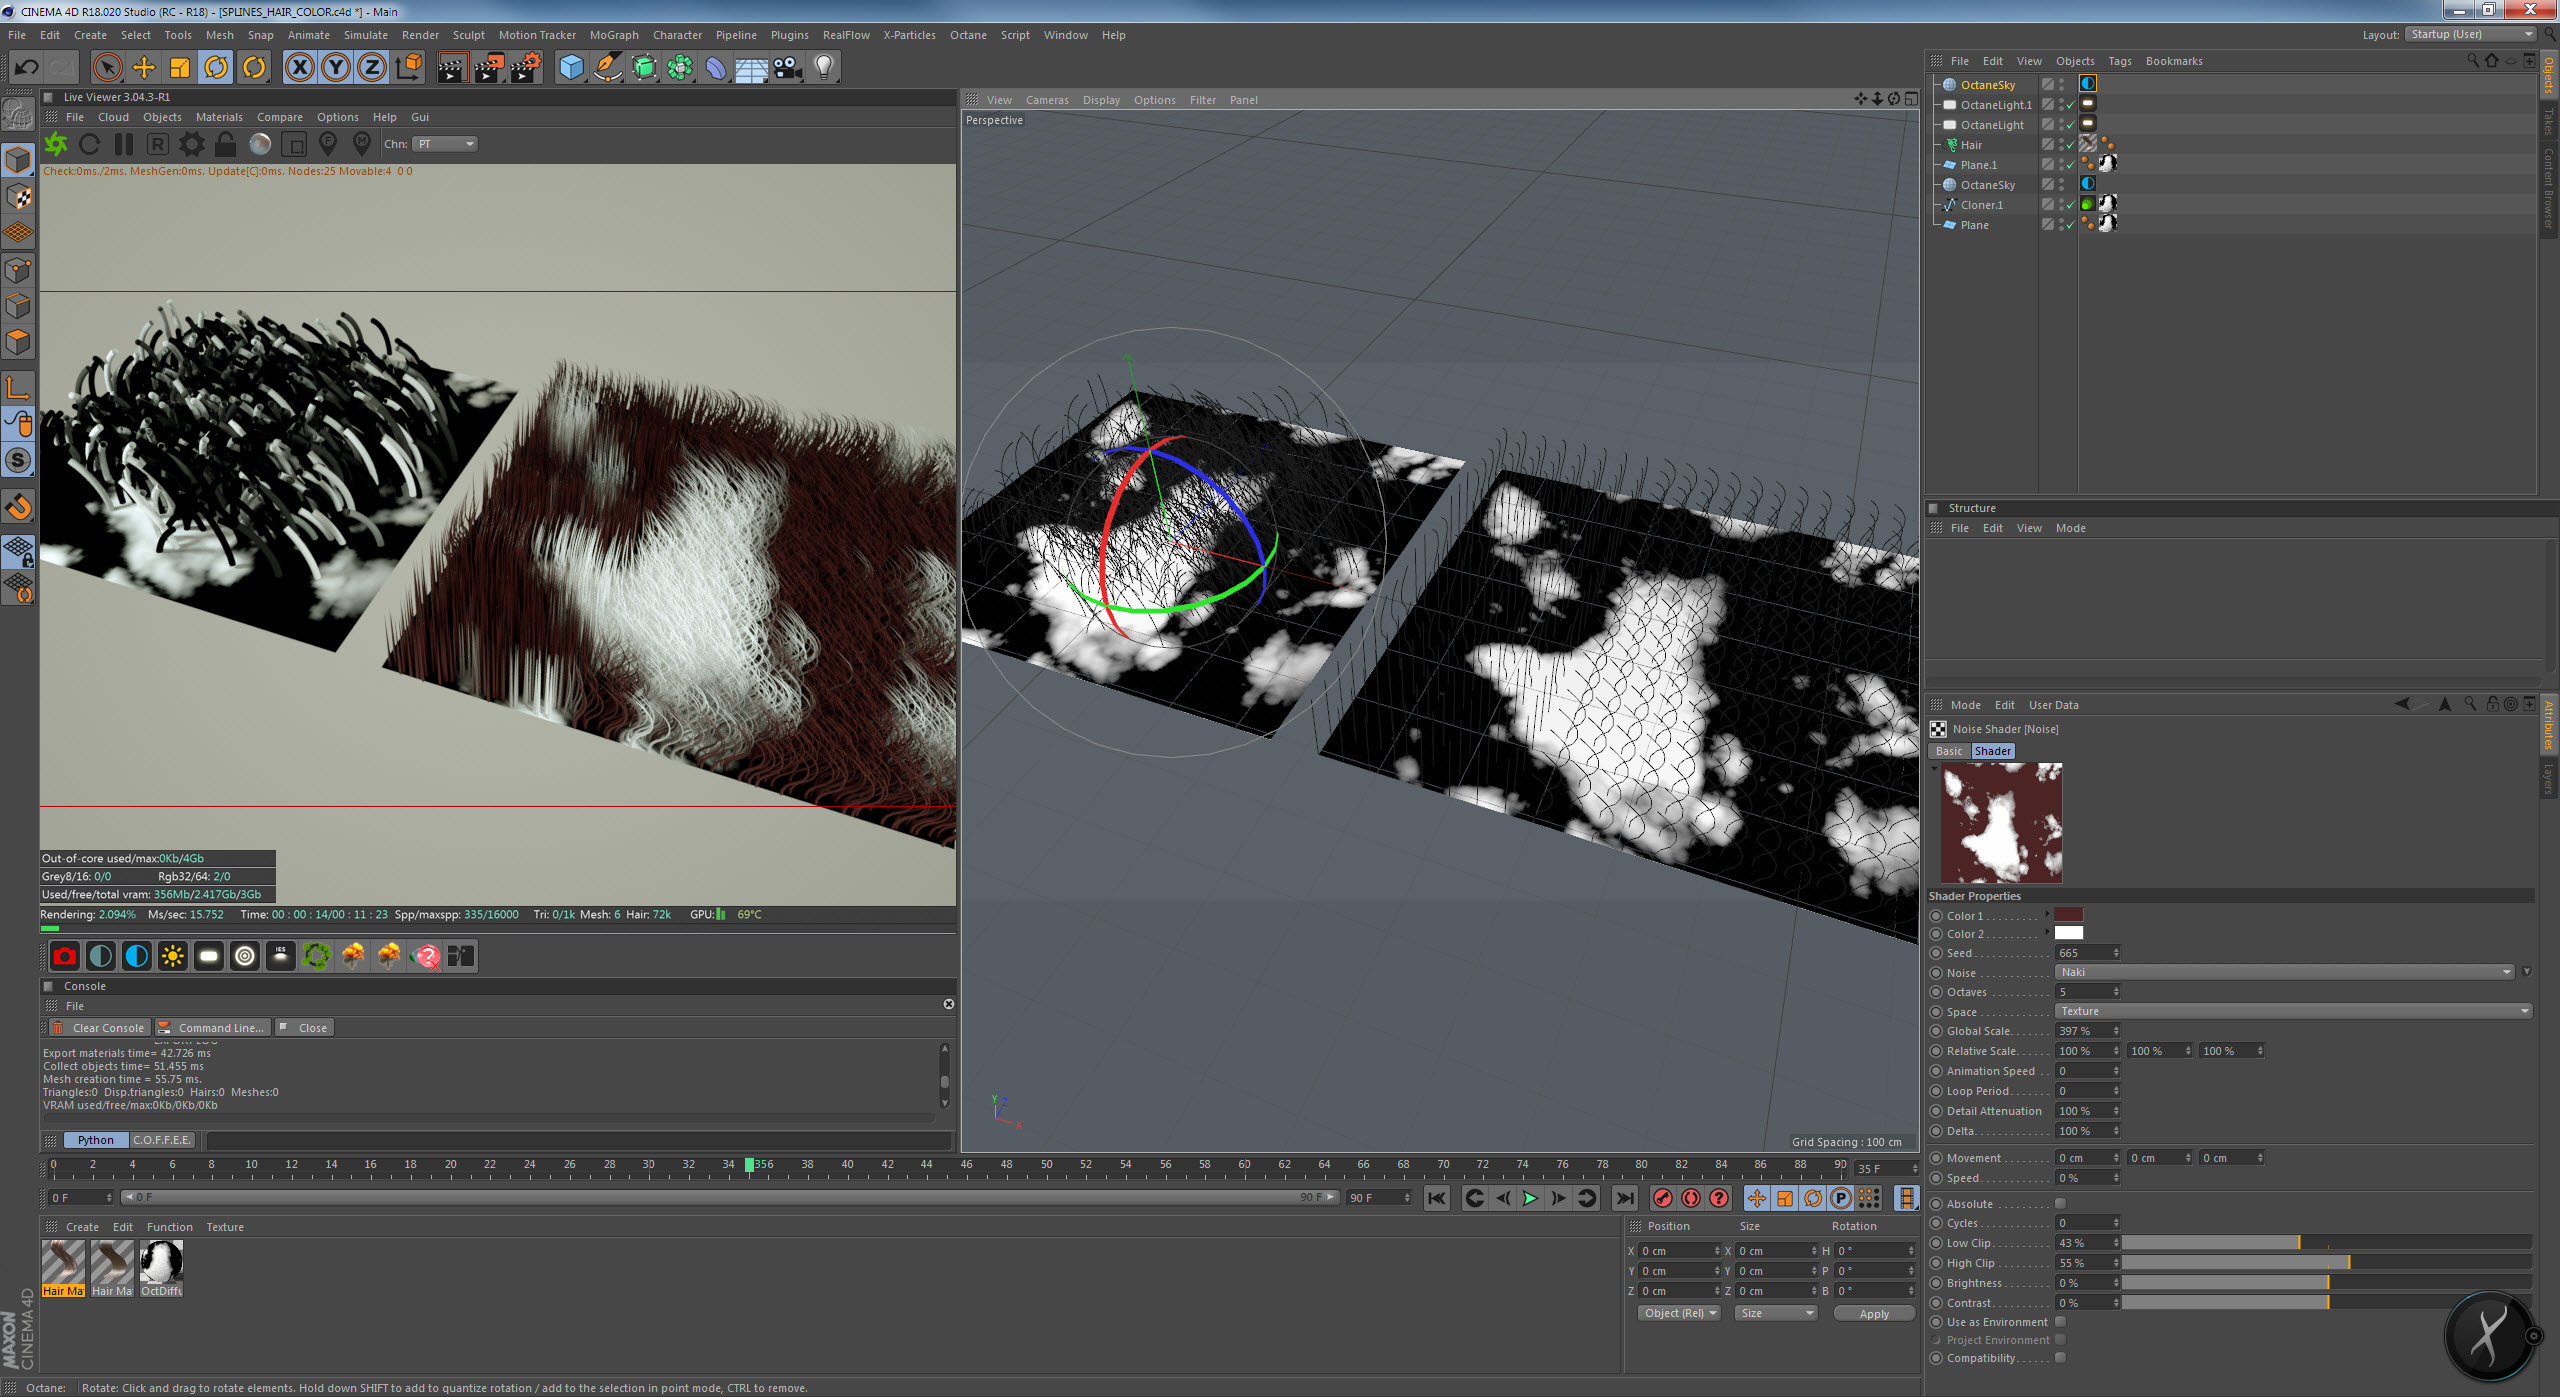
Task: Click the Render to Picture Viewer icon
Action: 489,67
